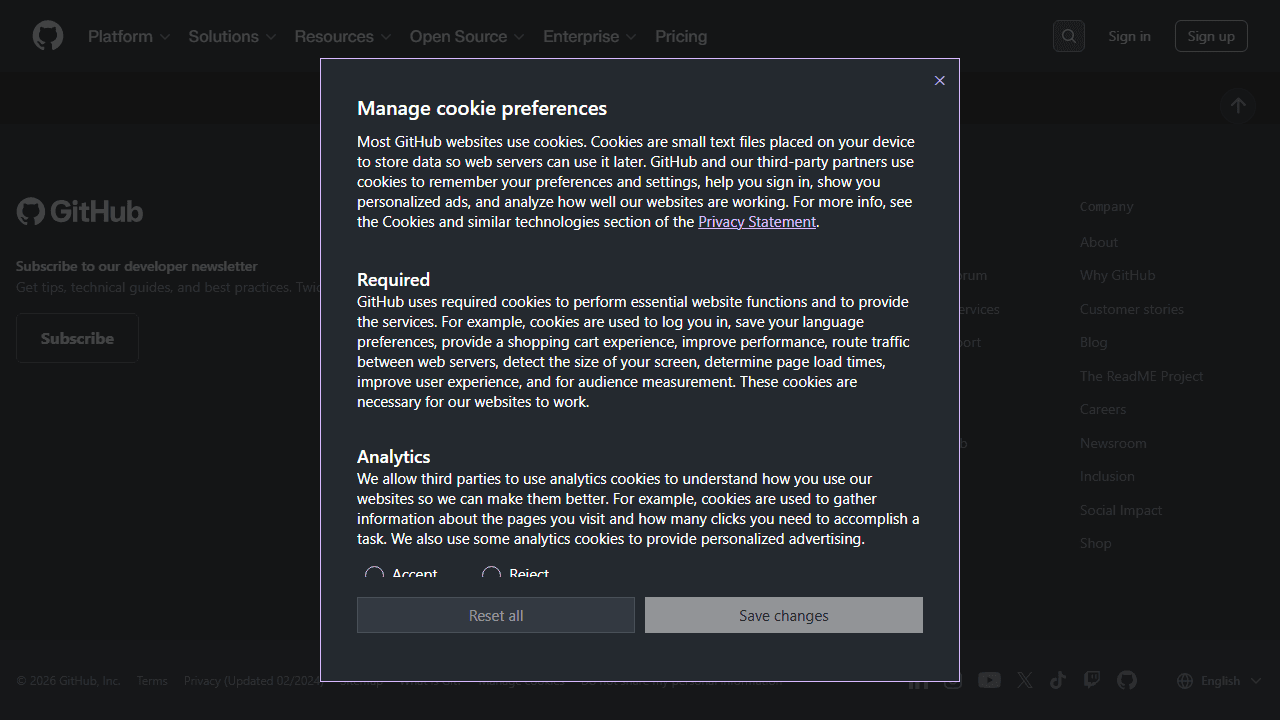Open The ReadME Project link
The width and height of the screenshot is (1280, 720).
pyautogui.click(x=1141, y=376)
